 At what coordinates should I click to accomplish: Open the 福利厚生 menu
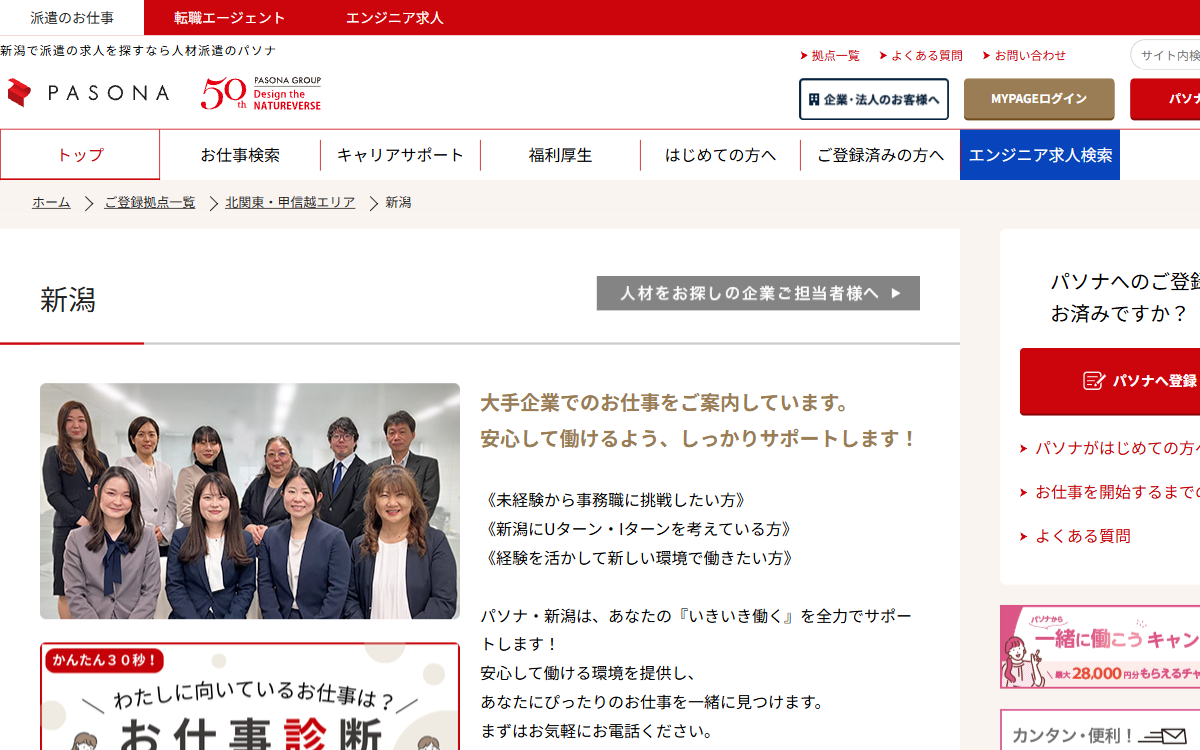(560, 155)
